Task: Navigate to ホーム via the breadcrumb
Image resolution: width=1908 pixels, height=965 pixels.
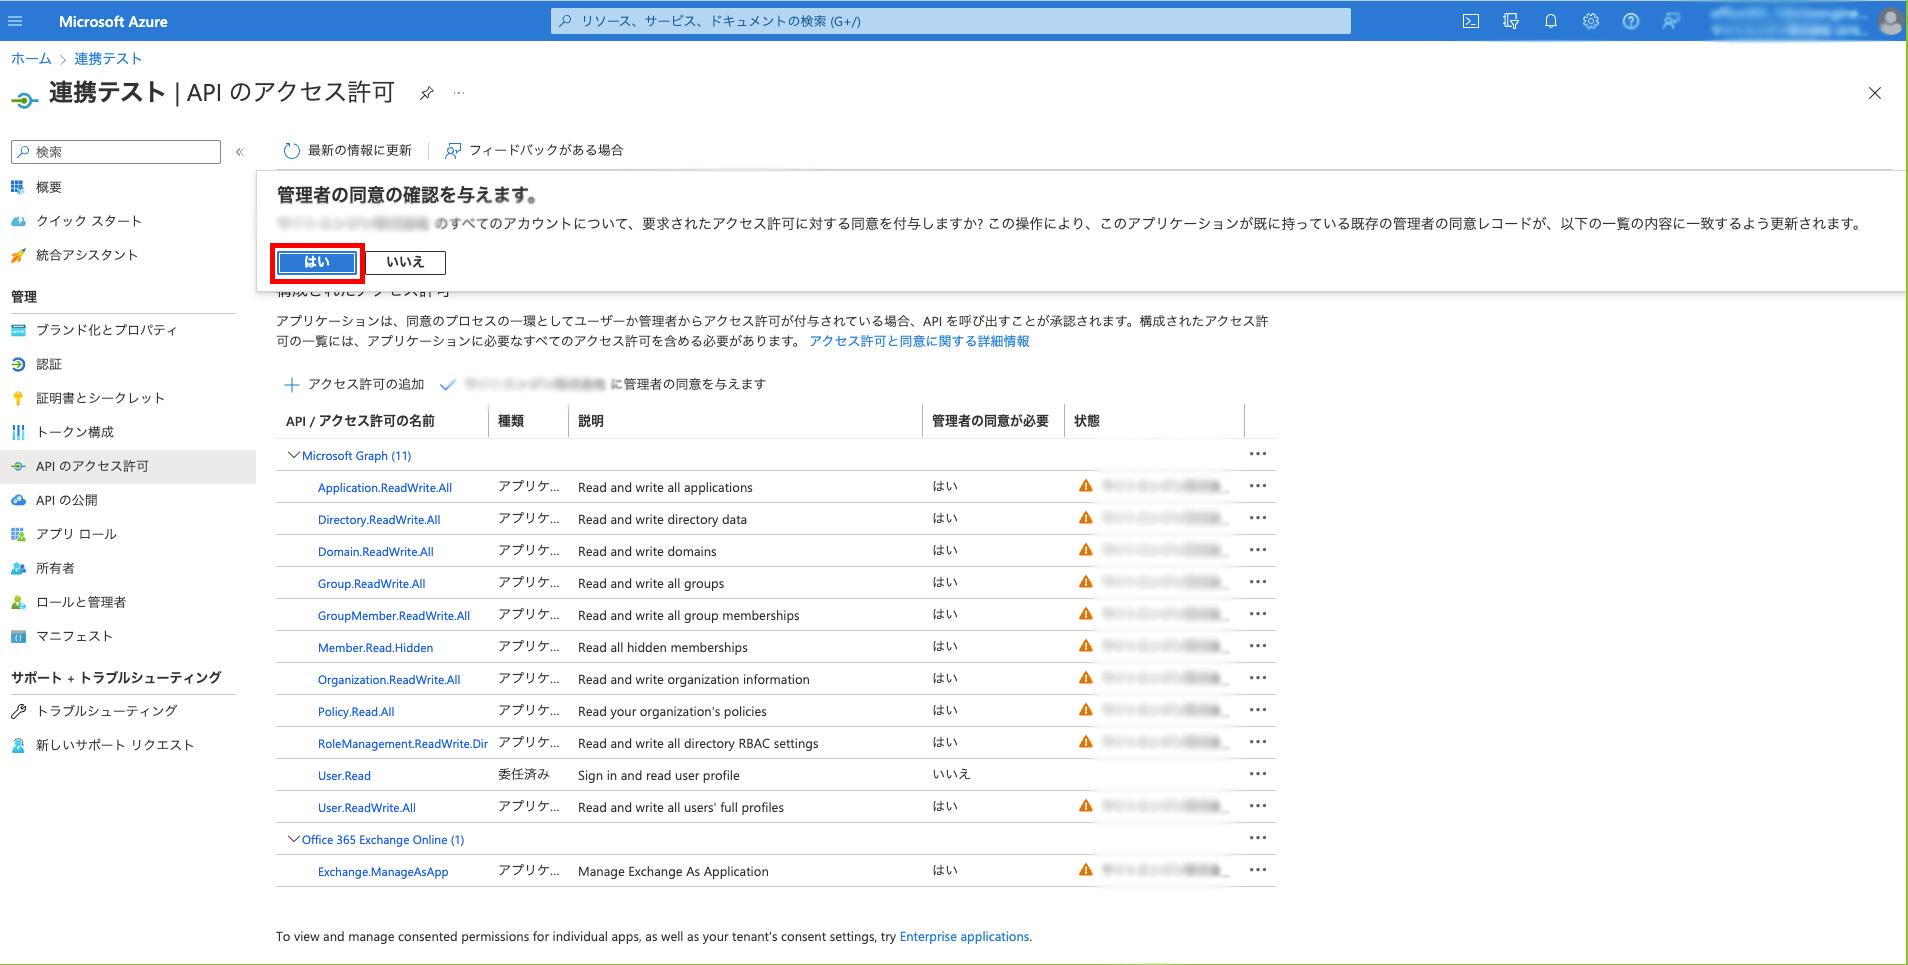Action: (x=31, y=58)
